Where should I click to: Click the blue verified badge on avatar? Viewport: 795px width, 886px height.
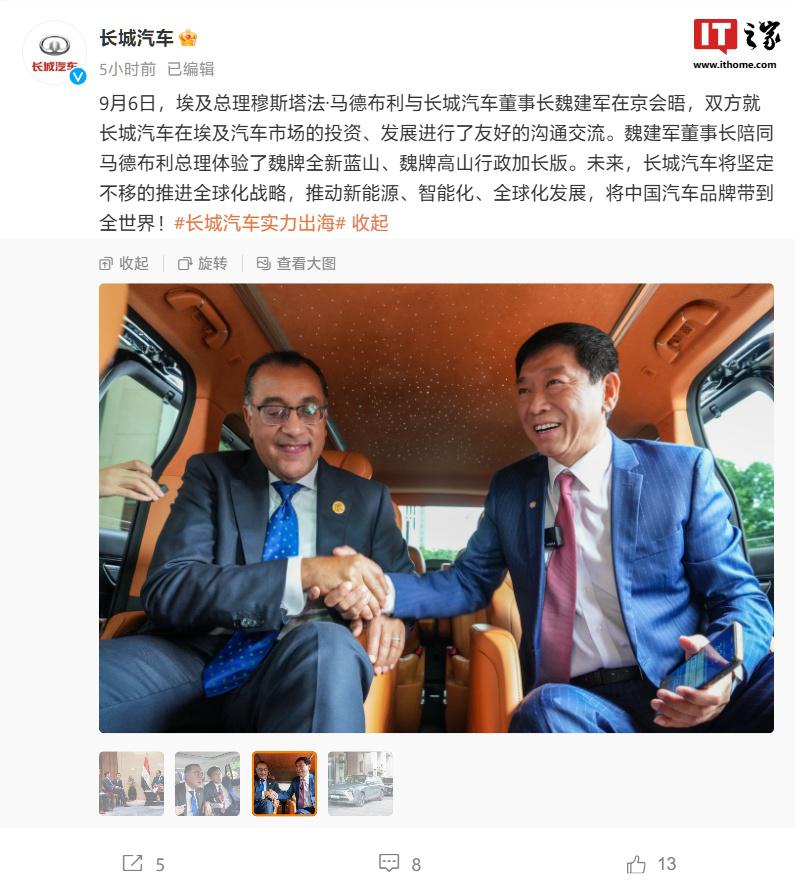tap(77, 76)
